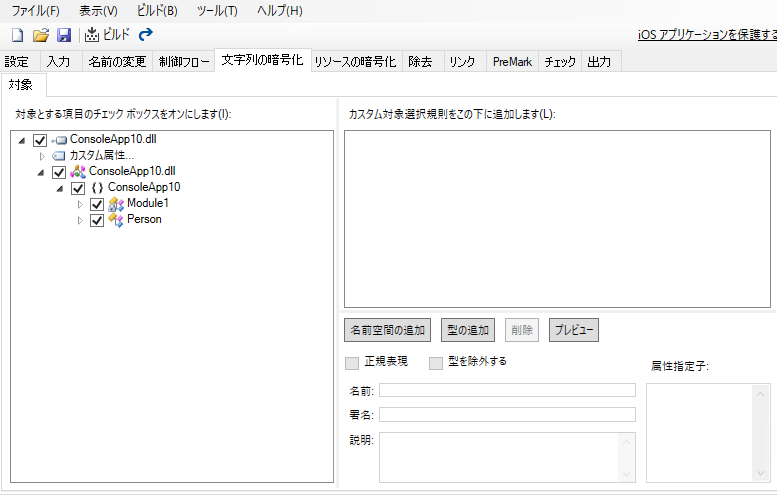Uncheck the Module1 checkbox
777x495 pixels.
click(x=97, y=204)
